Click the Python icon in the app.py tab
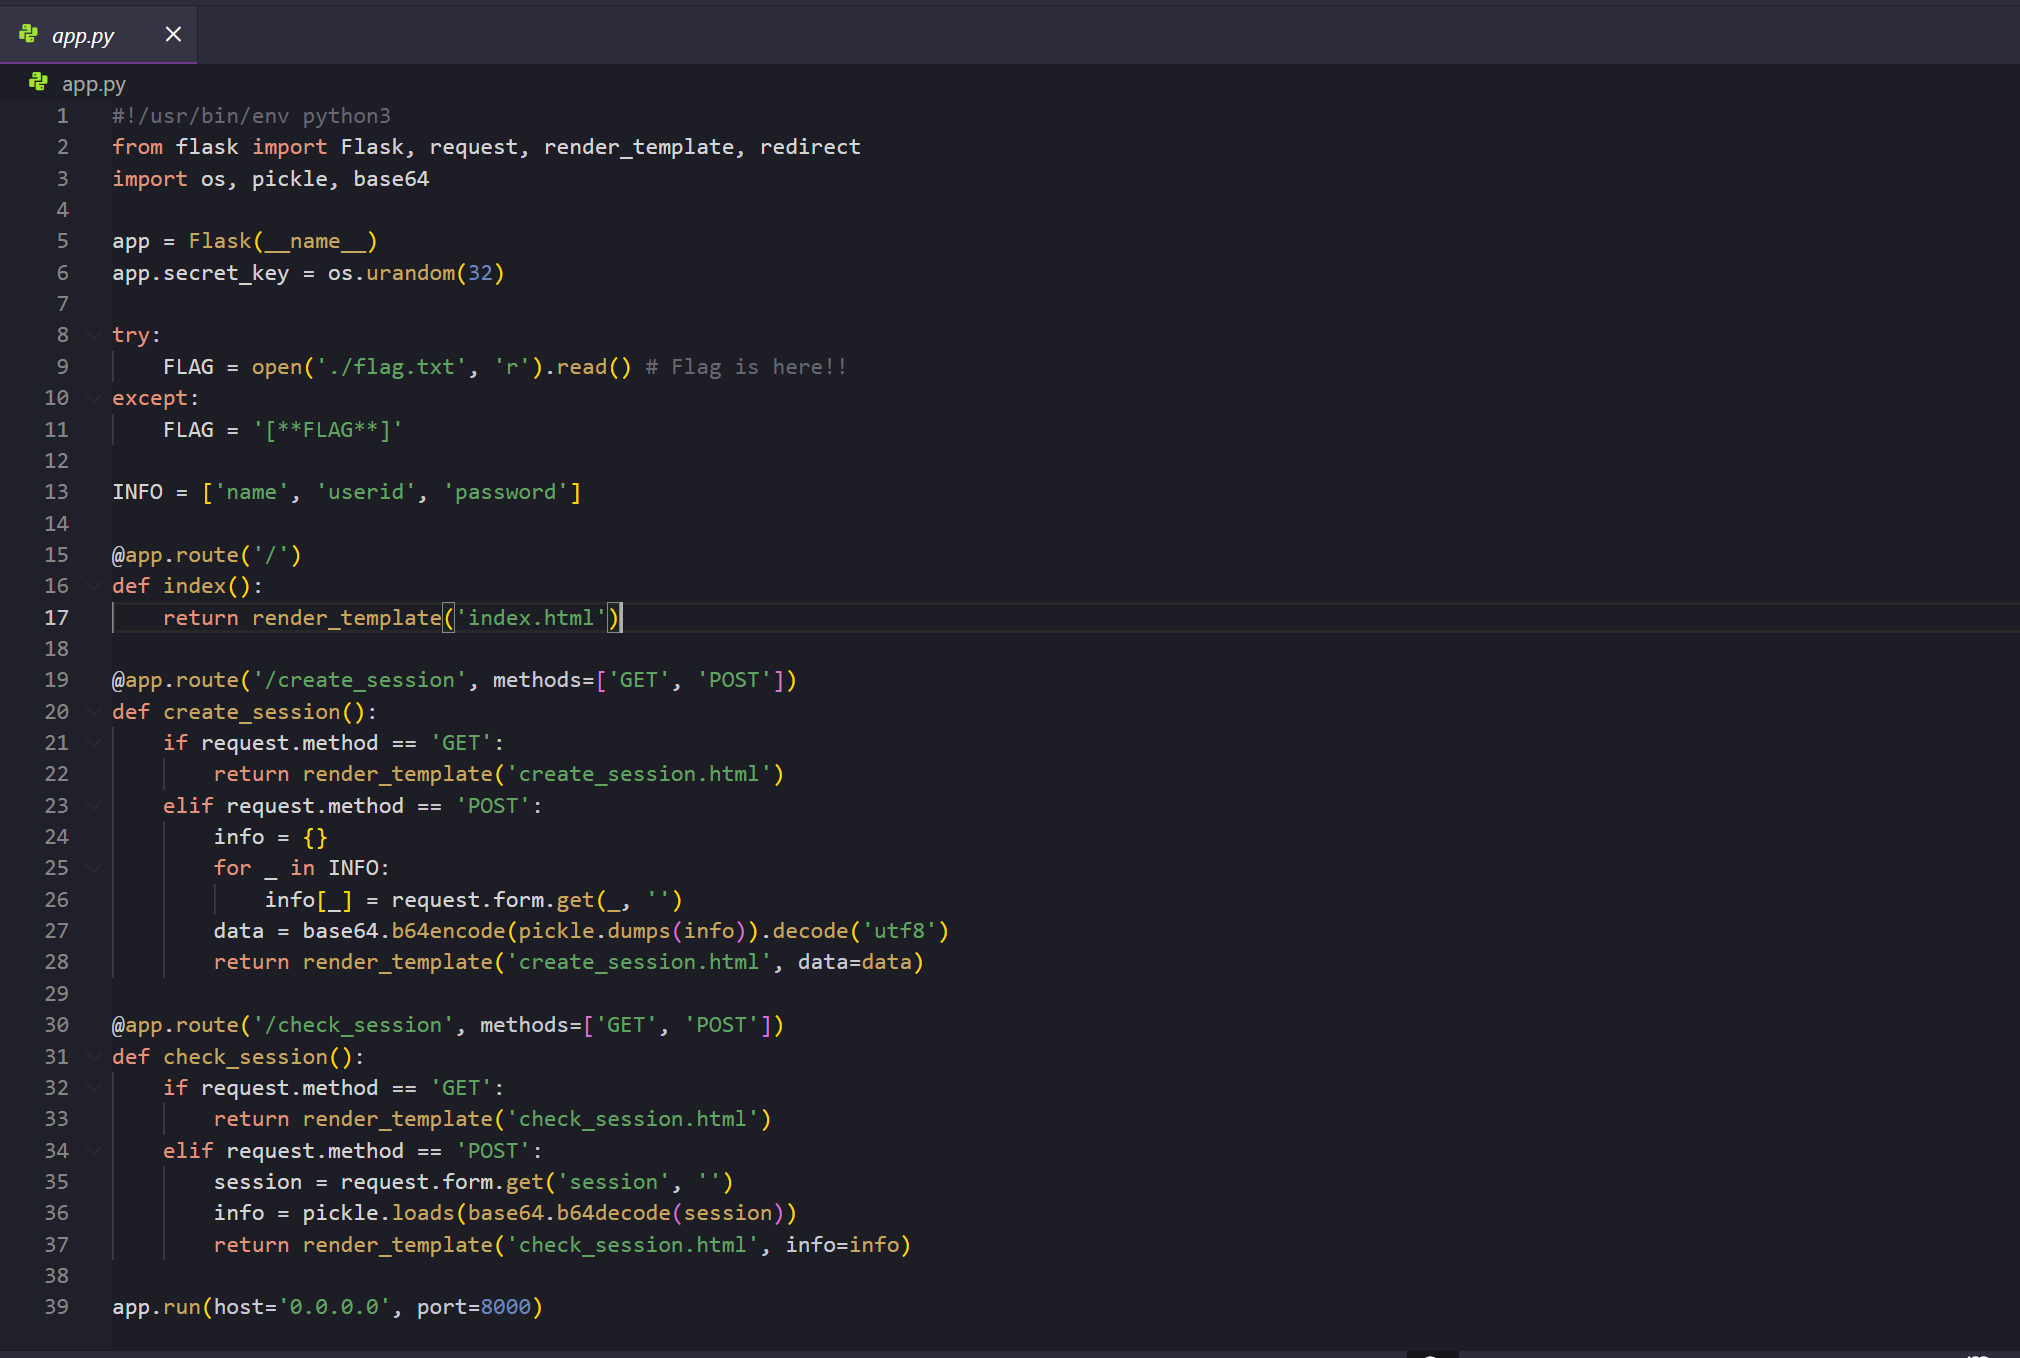 (28, 34)
